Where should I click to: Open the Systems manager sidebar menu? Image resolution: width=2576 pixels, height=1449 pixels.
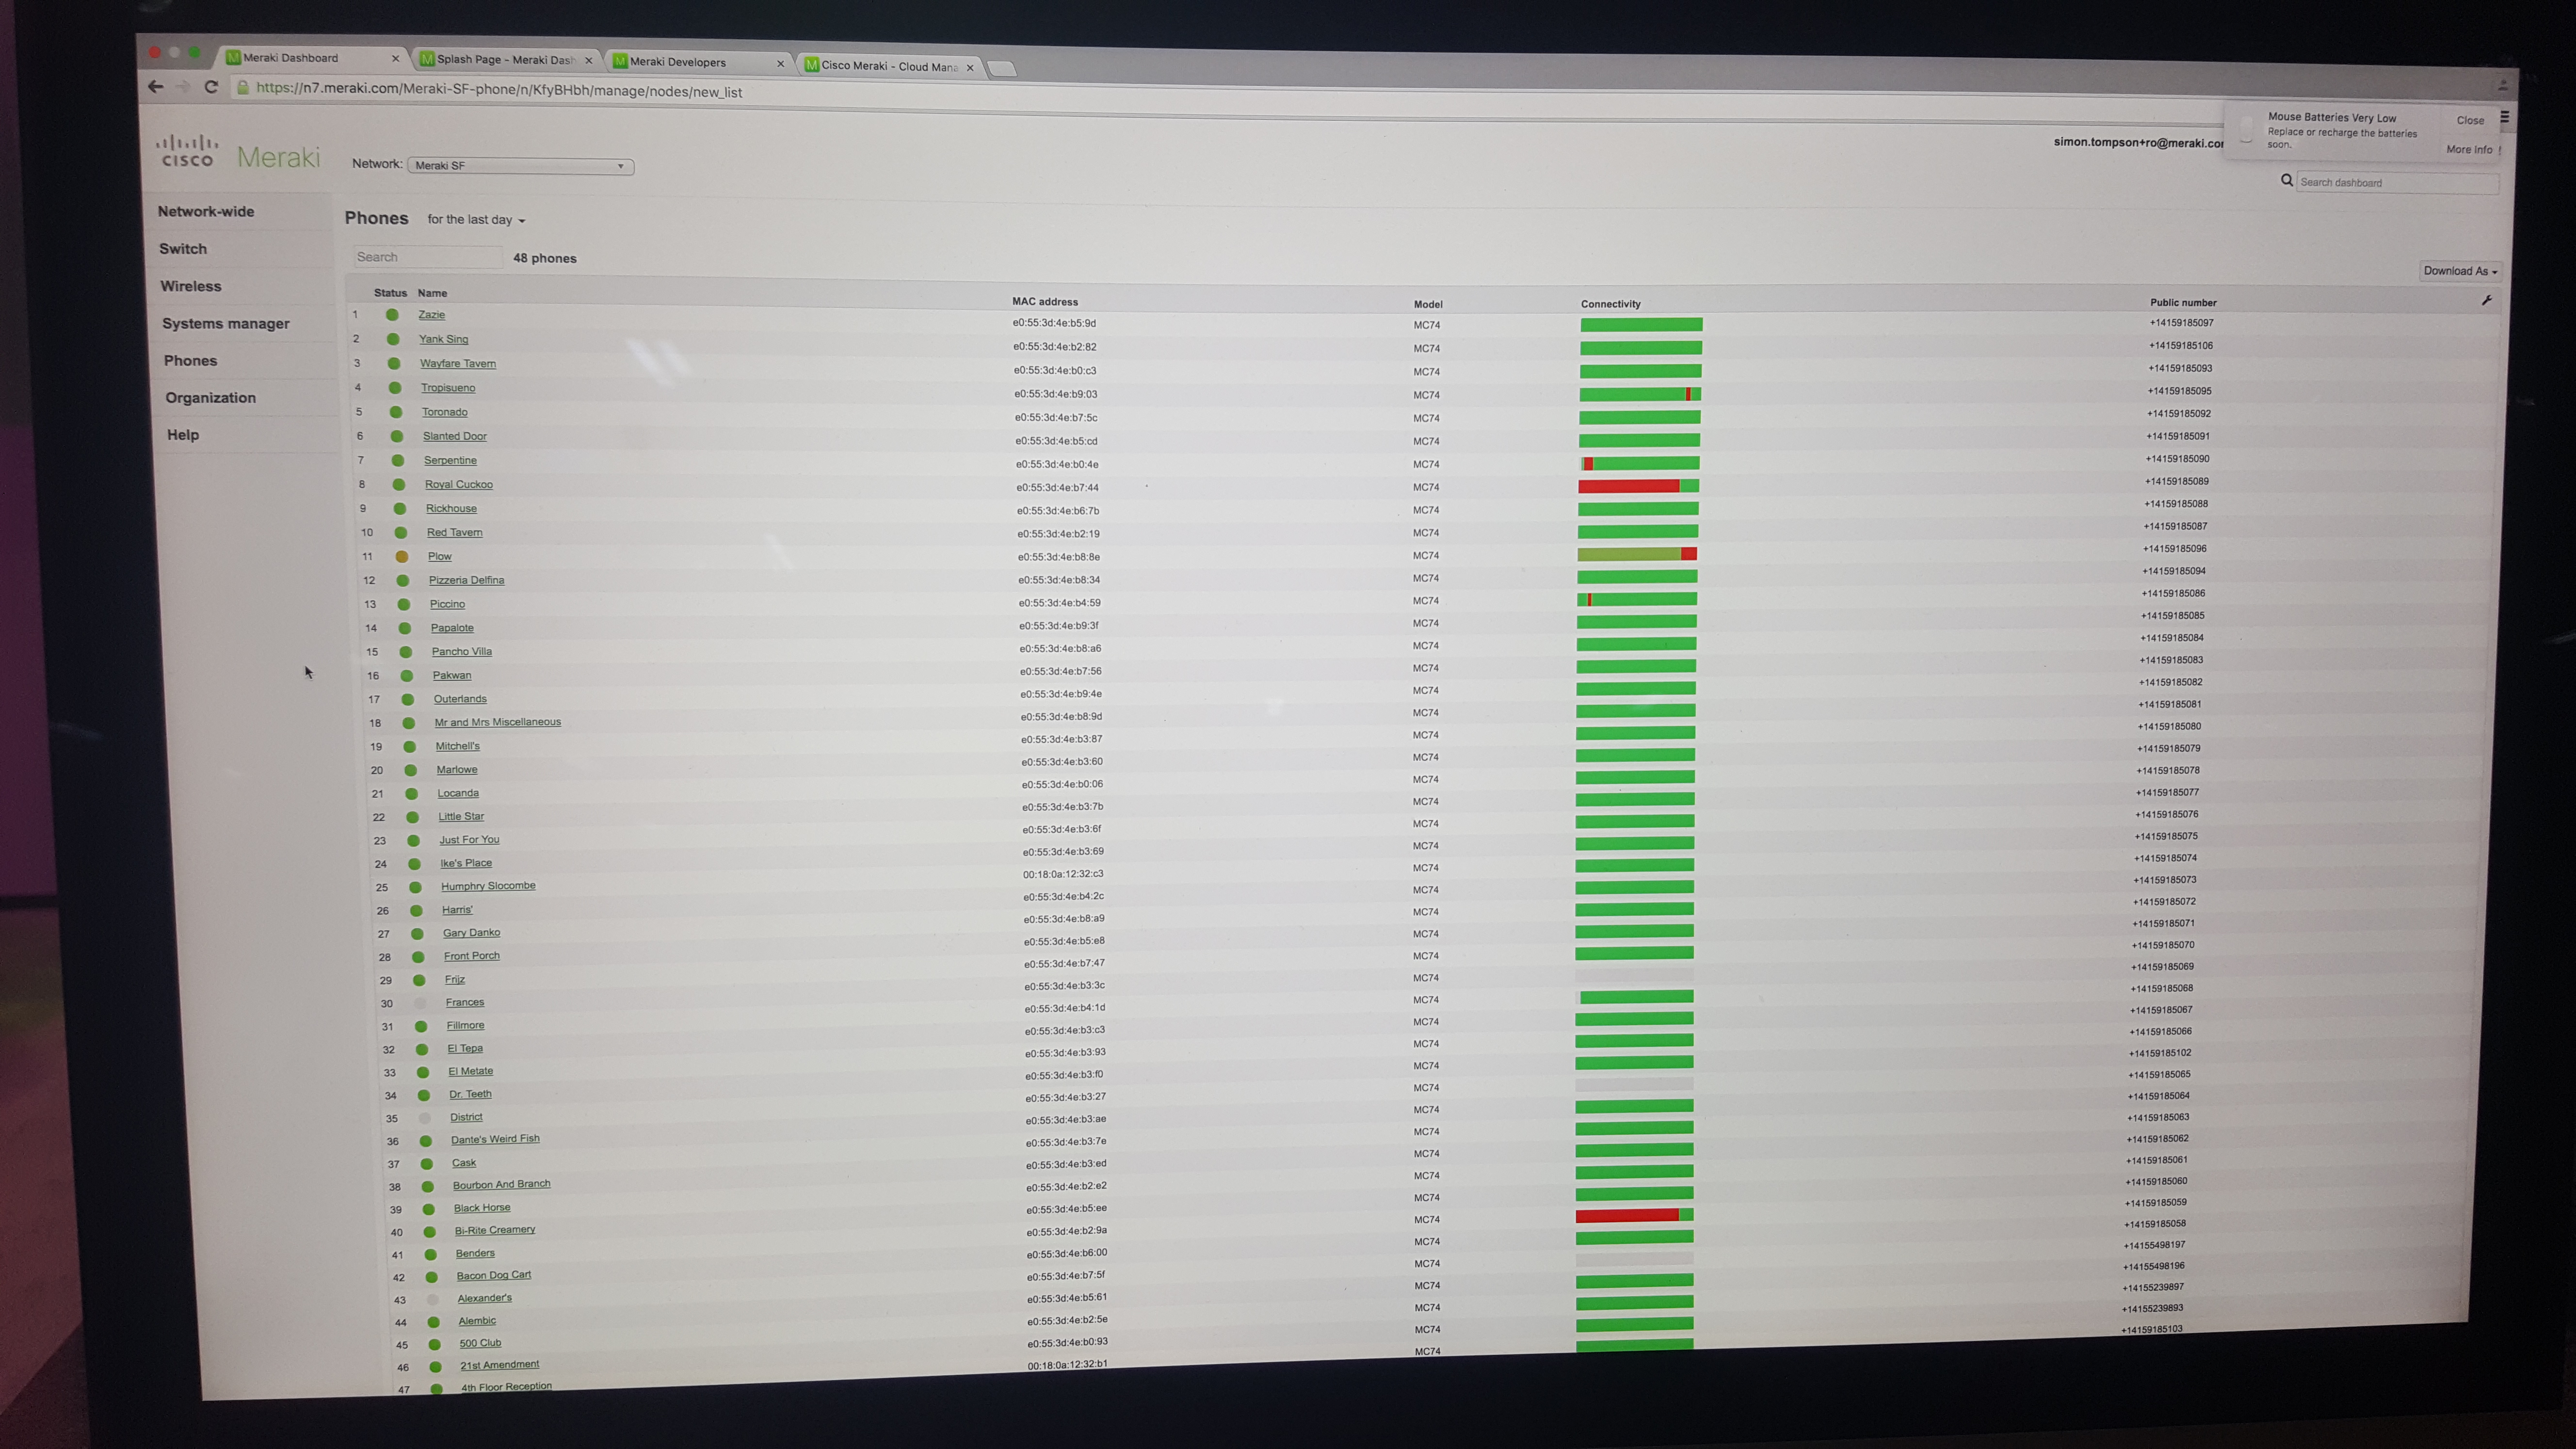pyautogui.click(x=226, y=324)
